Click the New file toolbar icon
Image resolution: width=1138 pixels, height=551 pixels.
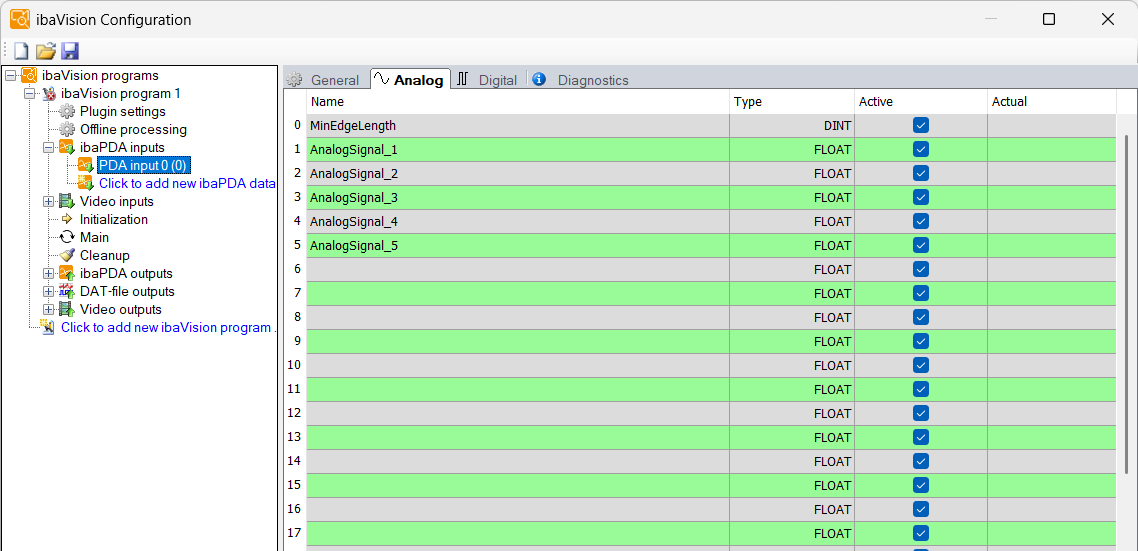pyautogui.click(x=22, y=51)
